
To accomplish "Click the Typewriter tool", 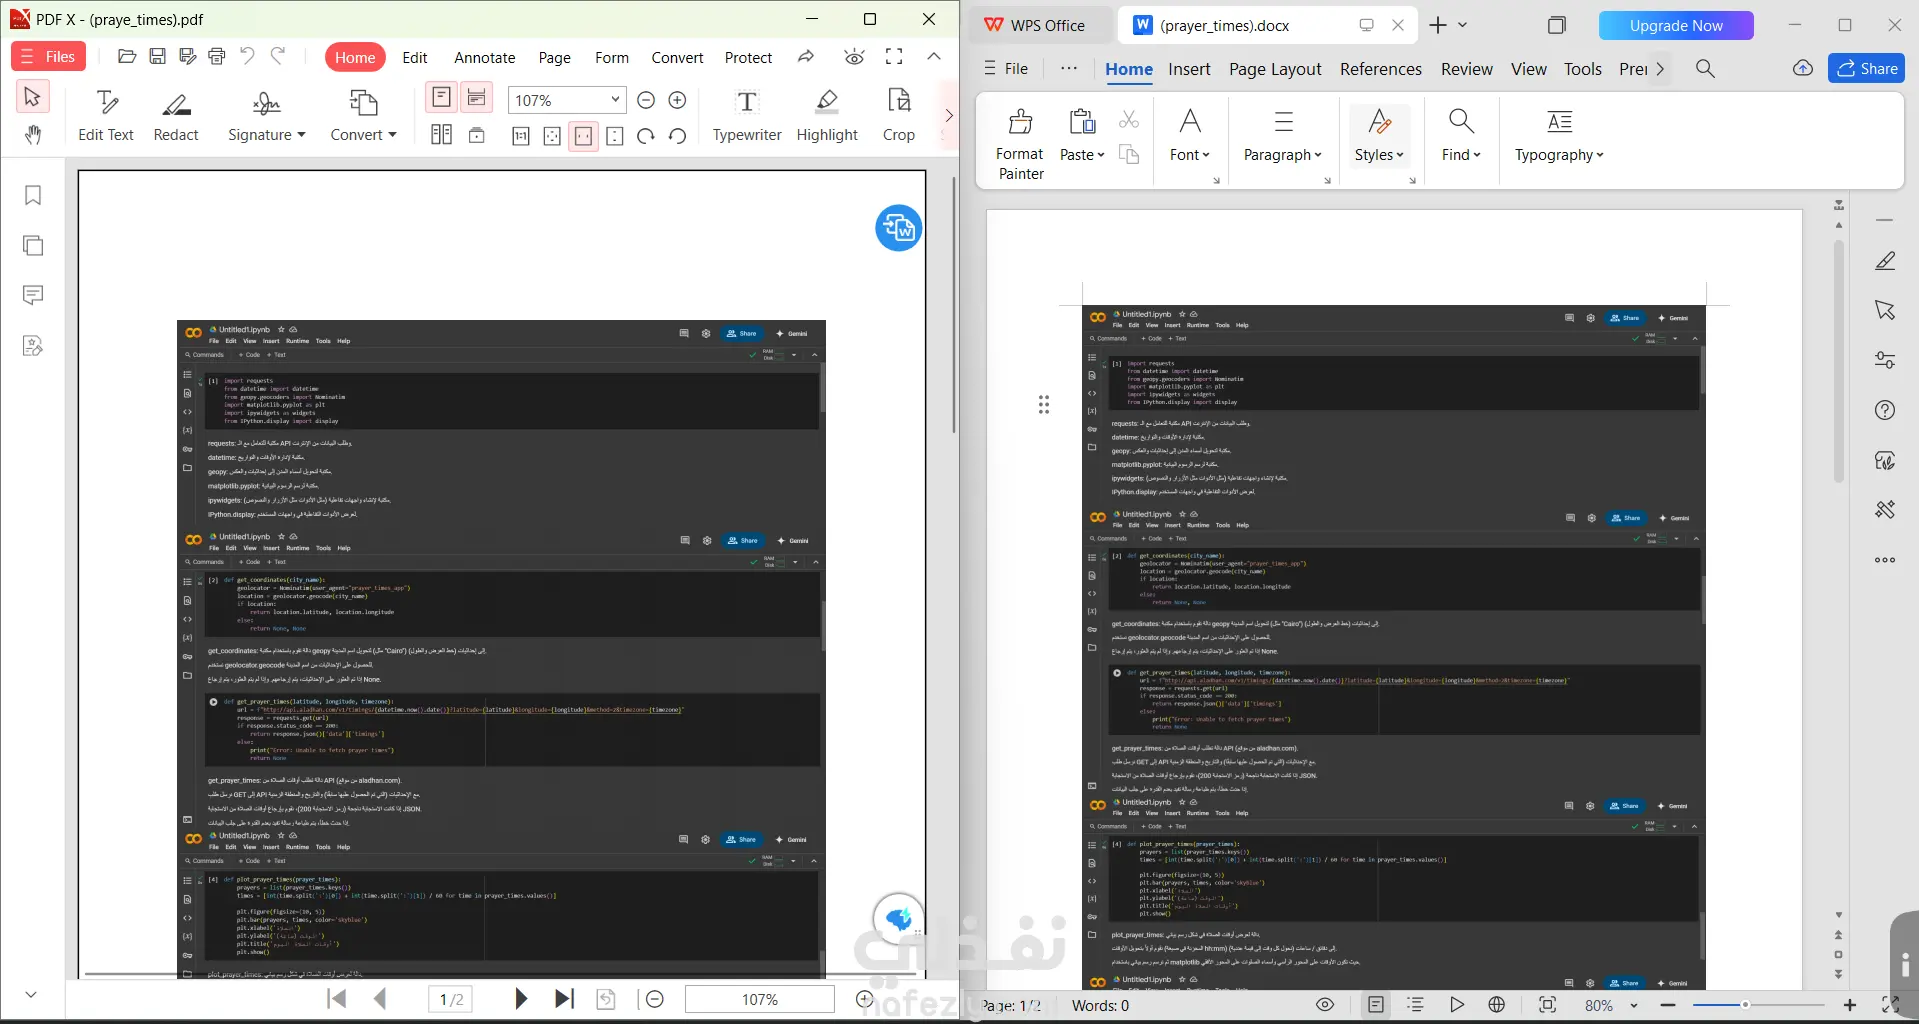I will point(746,116).
